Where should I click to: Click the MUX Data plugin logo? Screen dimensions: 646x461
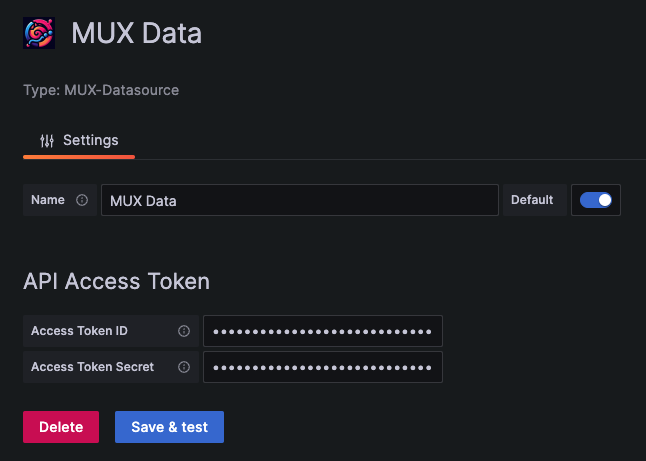coord(39,33)
